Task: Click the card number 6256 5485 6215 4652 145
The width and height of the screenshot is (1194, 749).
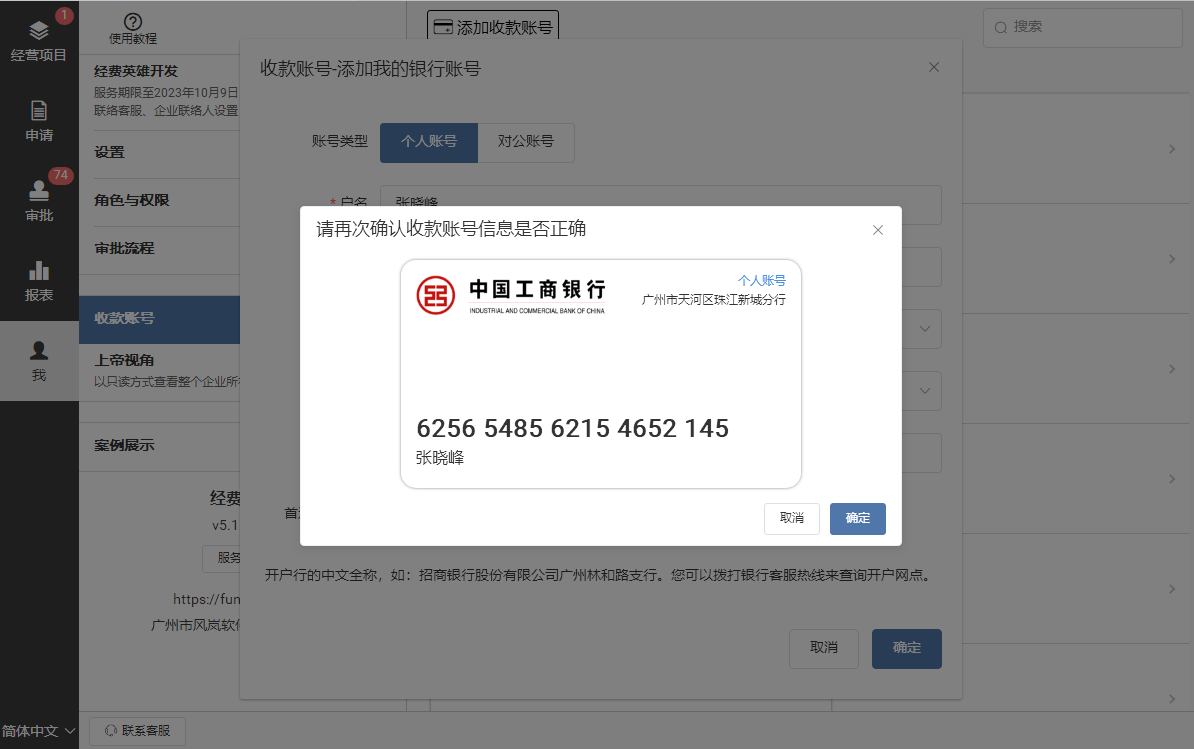Action: coord(573,429)
